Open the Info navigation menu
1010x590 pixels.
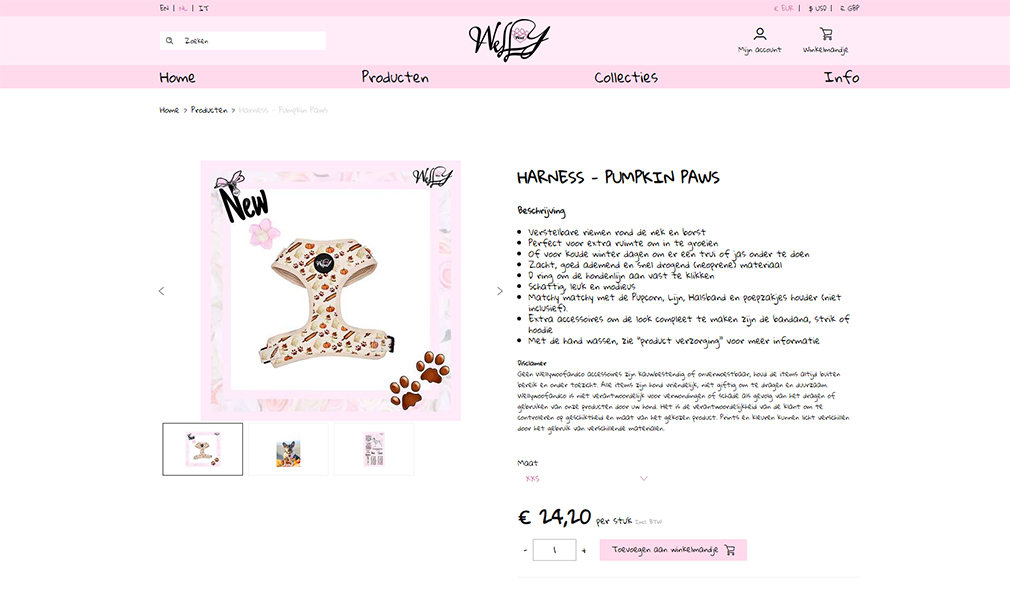point(842,77)
